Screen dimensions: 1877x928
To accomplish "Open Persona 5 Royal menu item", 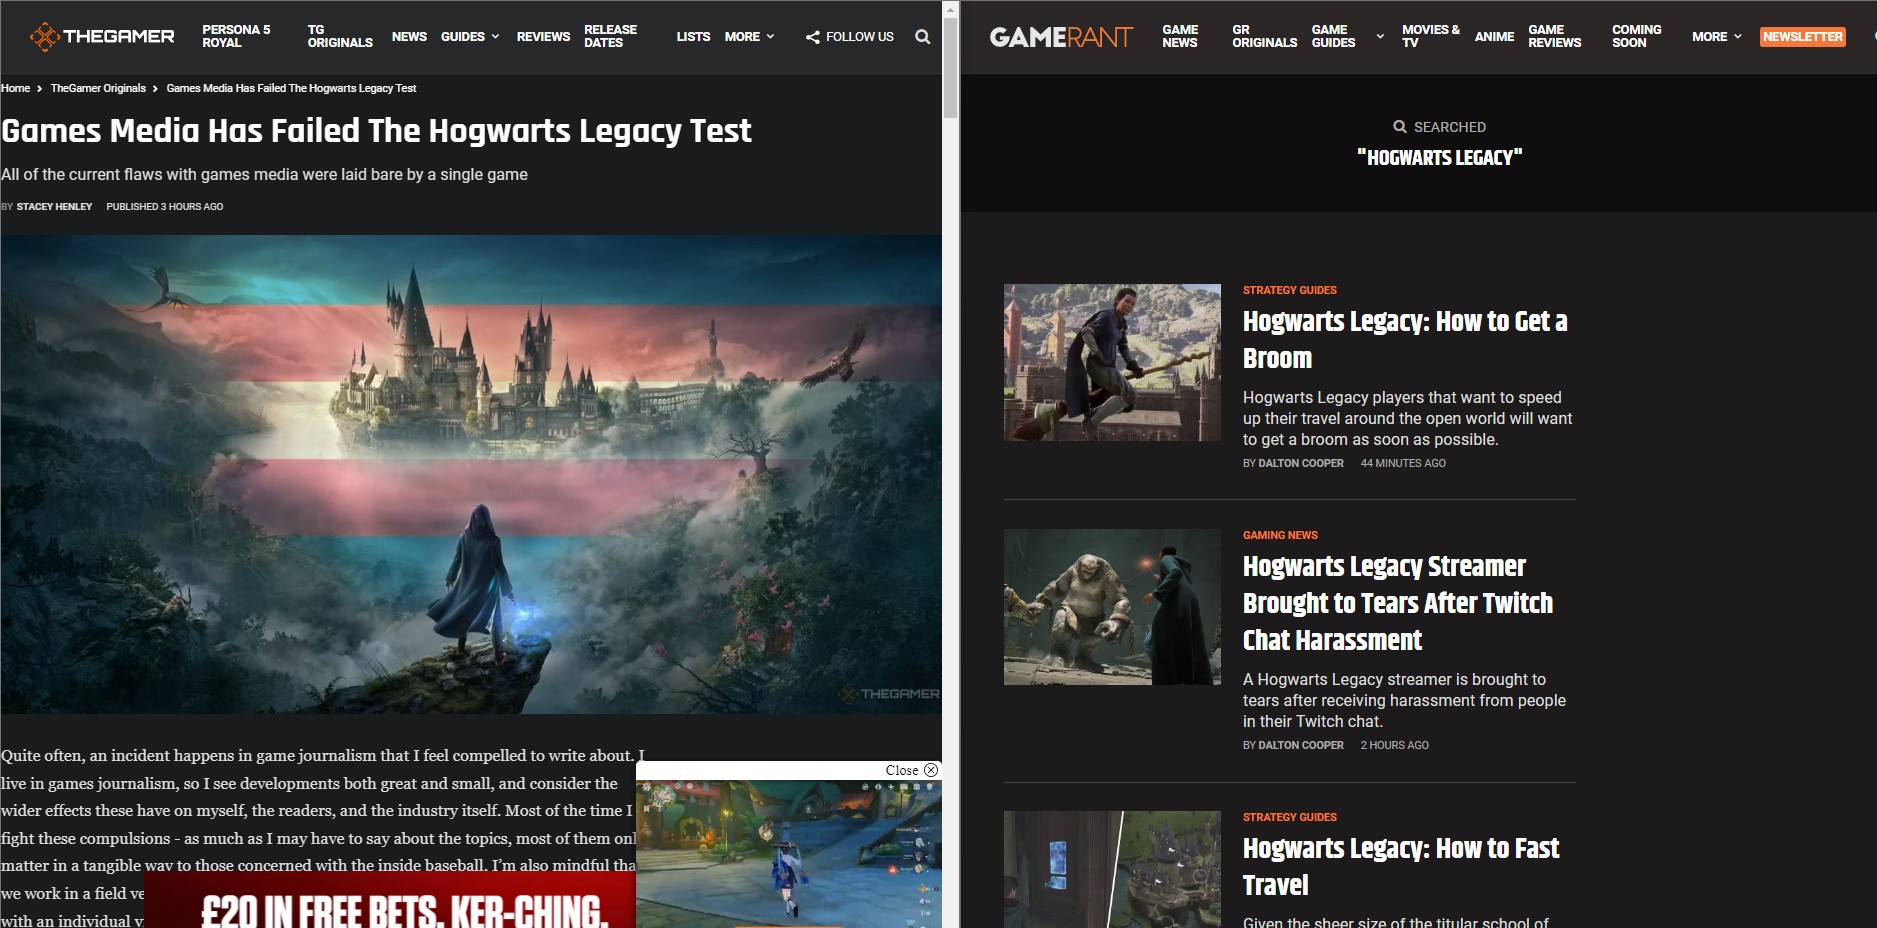I will pos(236,36).
